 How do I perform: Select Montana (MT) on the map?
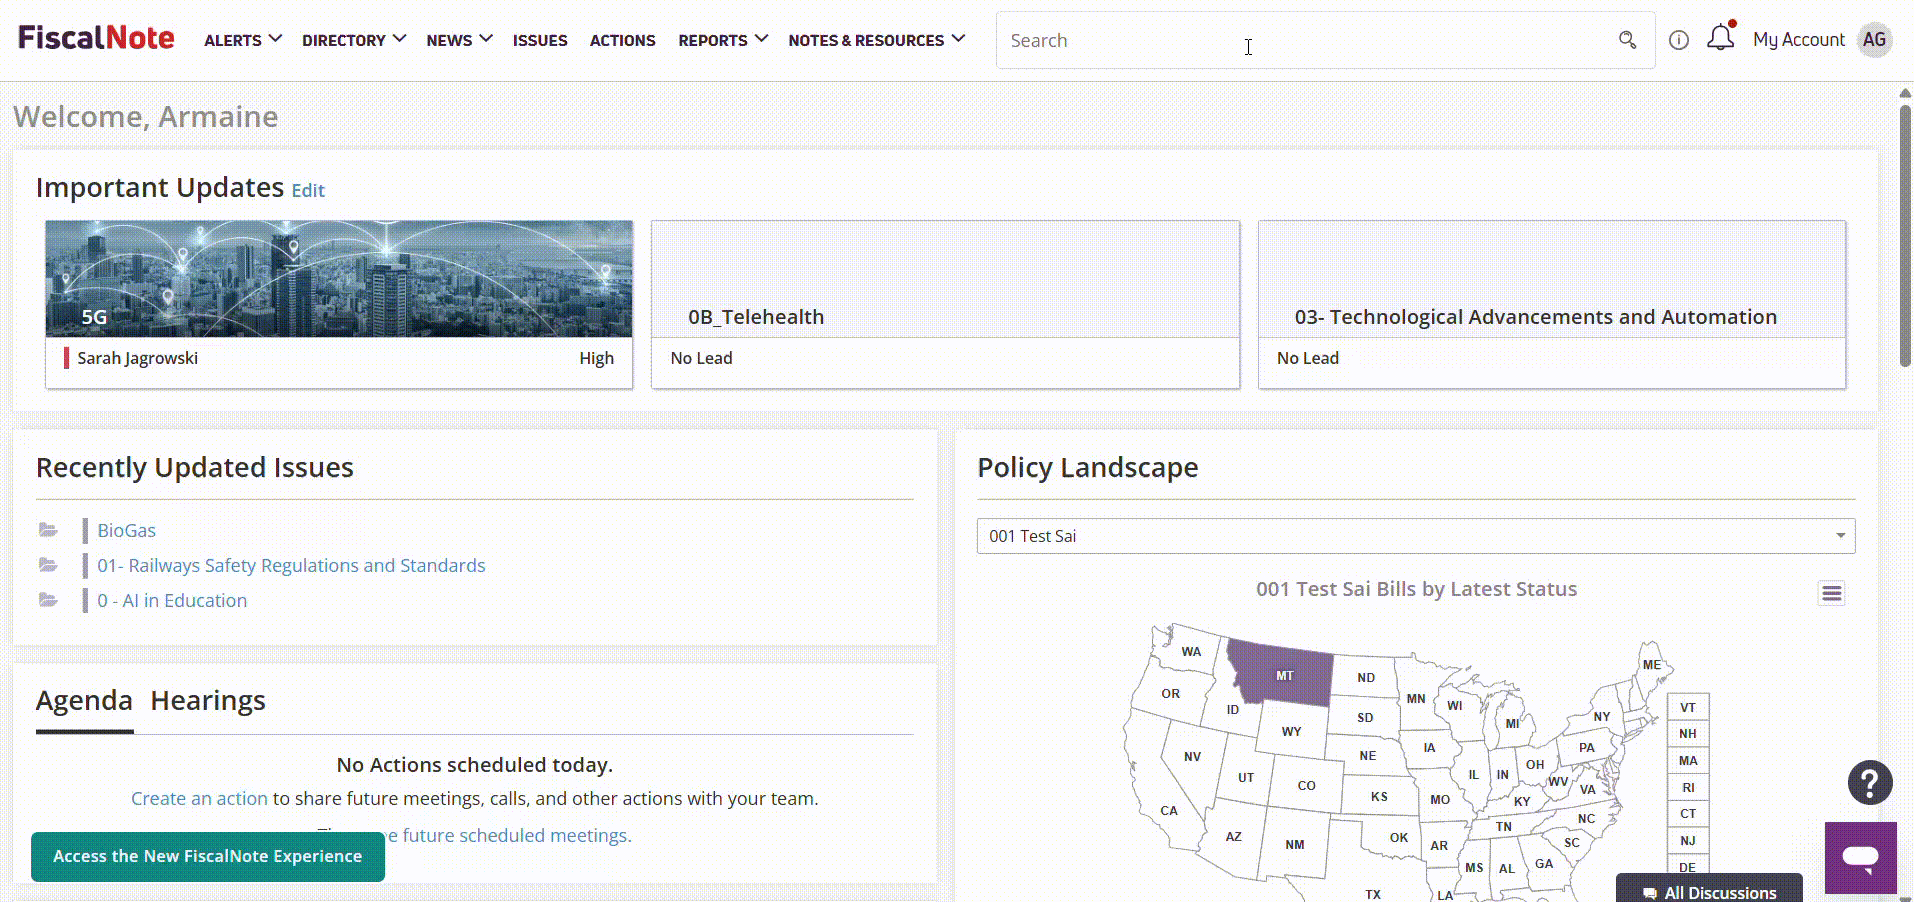[x=1284, y=675]
